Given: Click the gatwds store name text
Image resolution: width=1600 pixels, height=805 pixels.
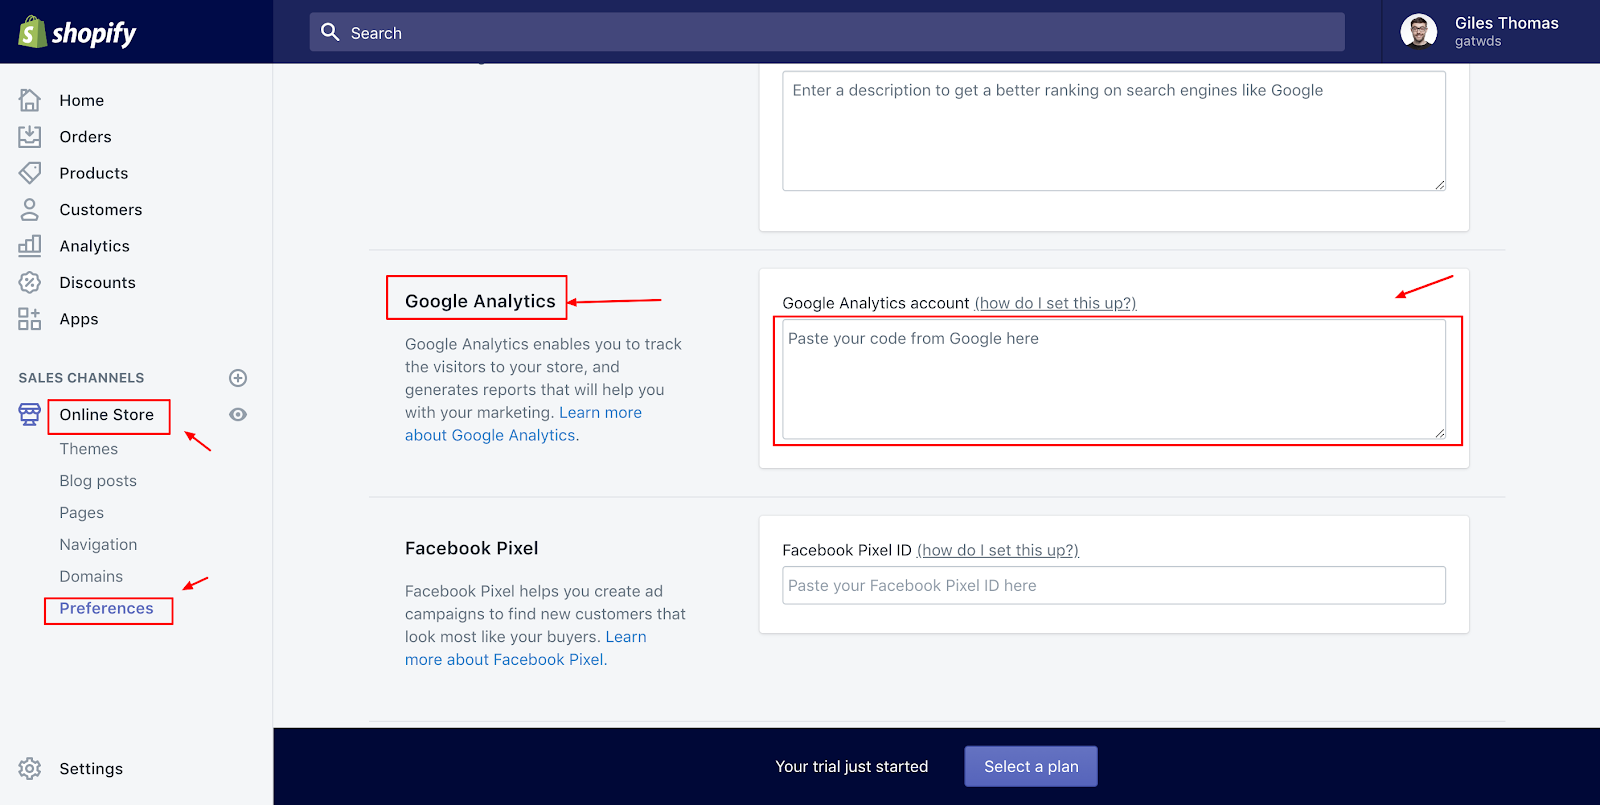Looking at the screenshot, I should click(x=1478, y=42).
